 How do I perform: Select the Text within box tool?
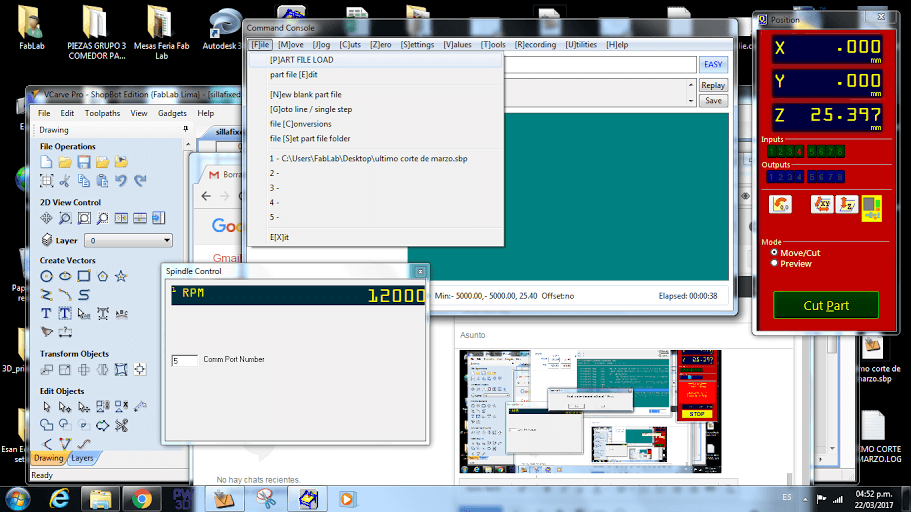click(65, 313)
